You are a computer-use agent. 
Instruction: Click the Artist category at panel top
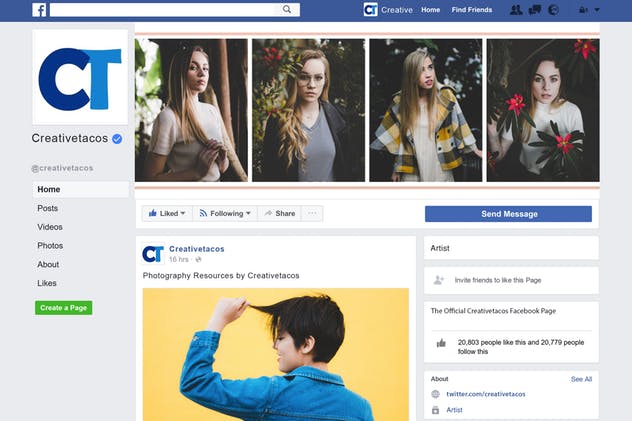click(440, 248)
